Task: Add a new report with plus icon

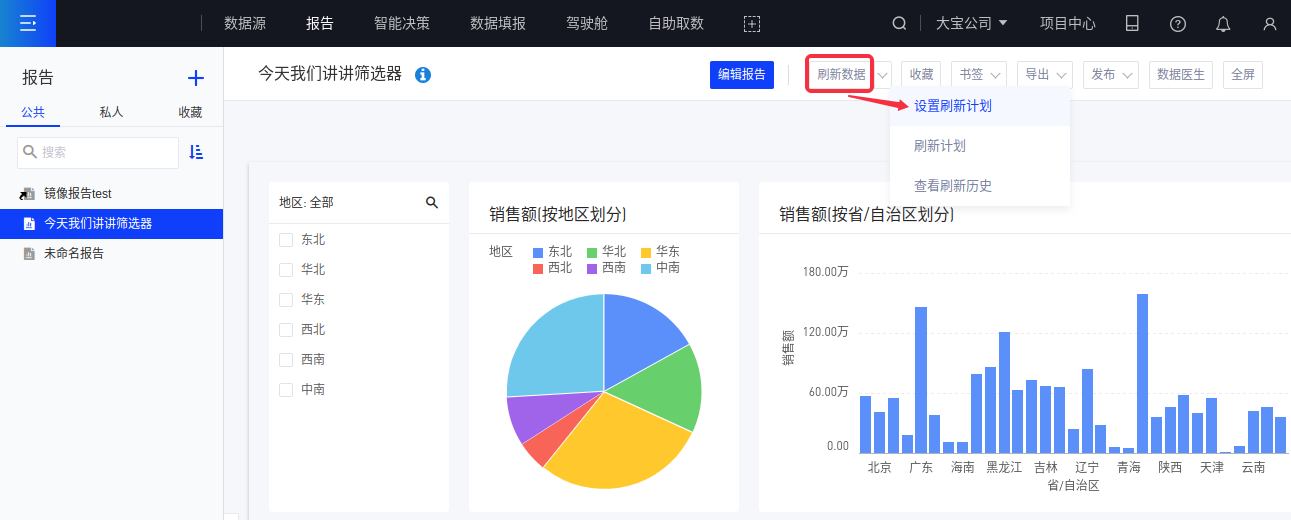Action: 196,78
